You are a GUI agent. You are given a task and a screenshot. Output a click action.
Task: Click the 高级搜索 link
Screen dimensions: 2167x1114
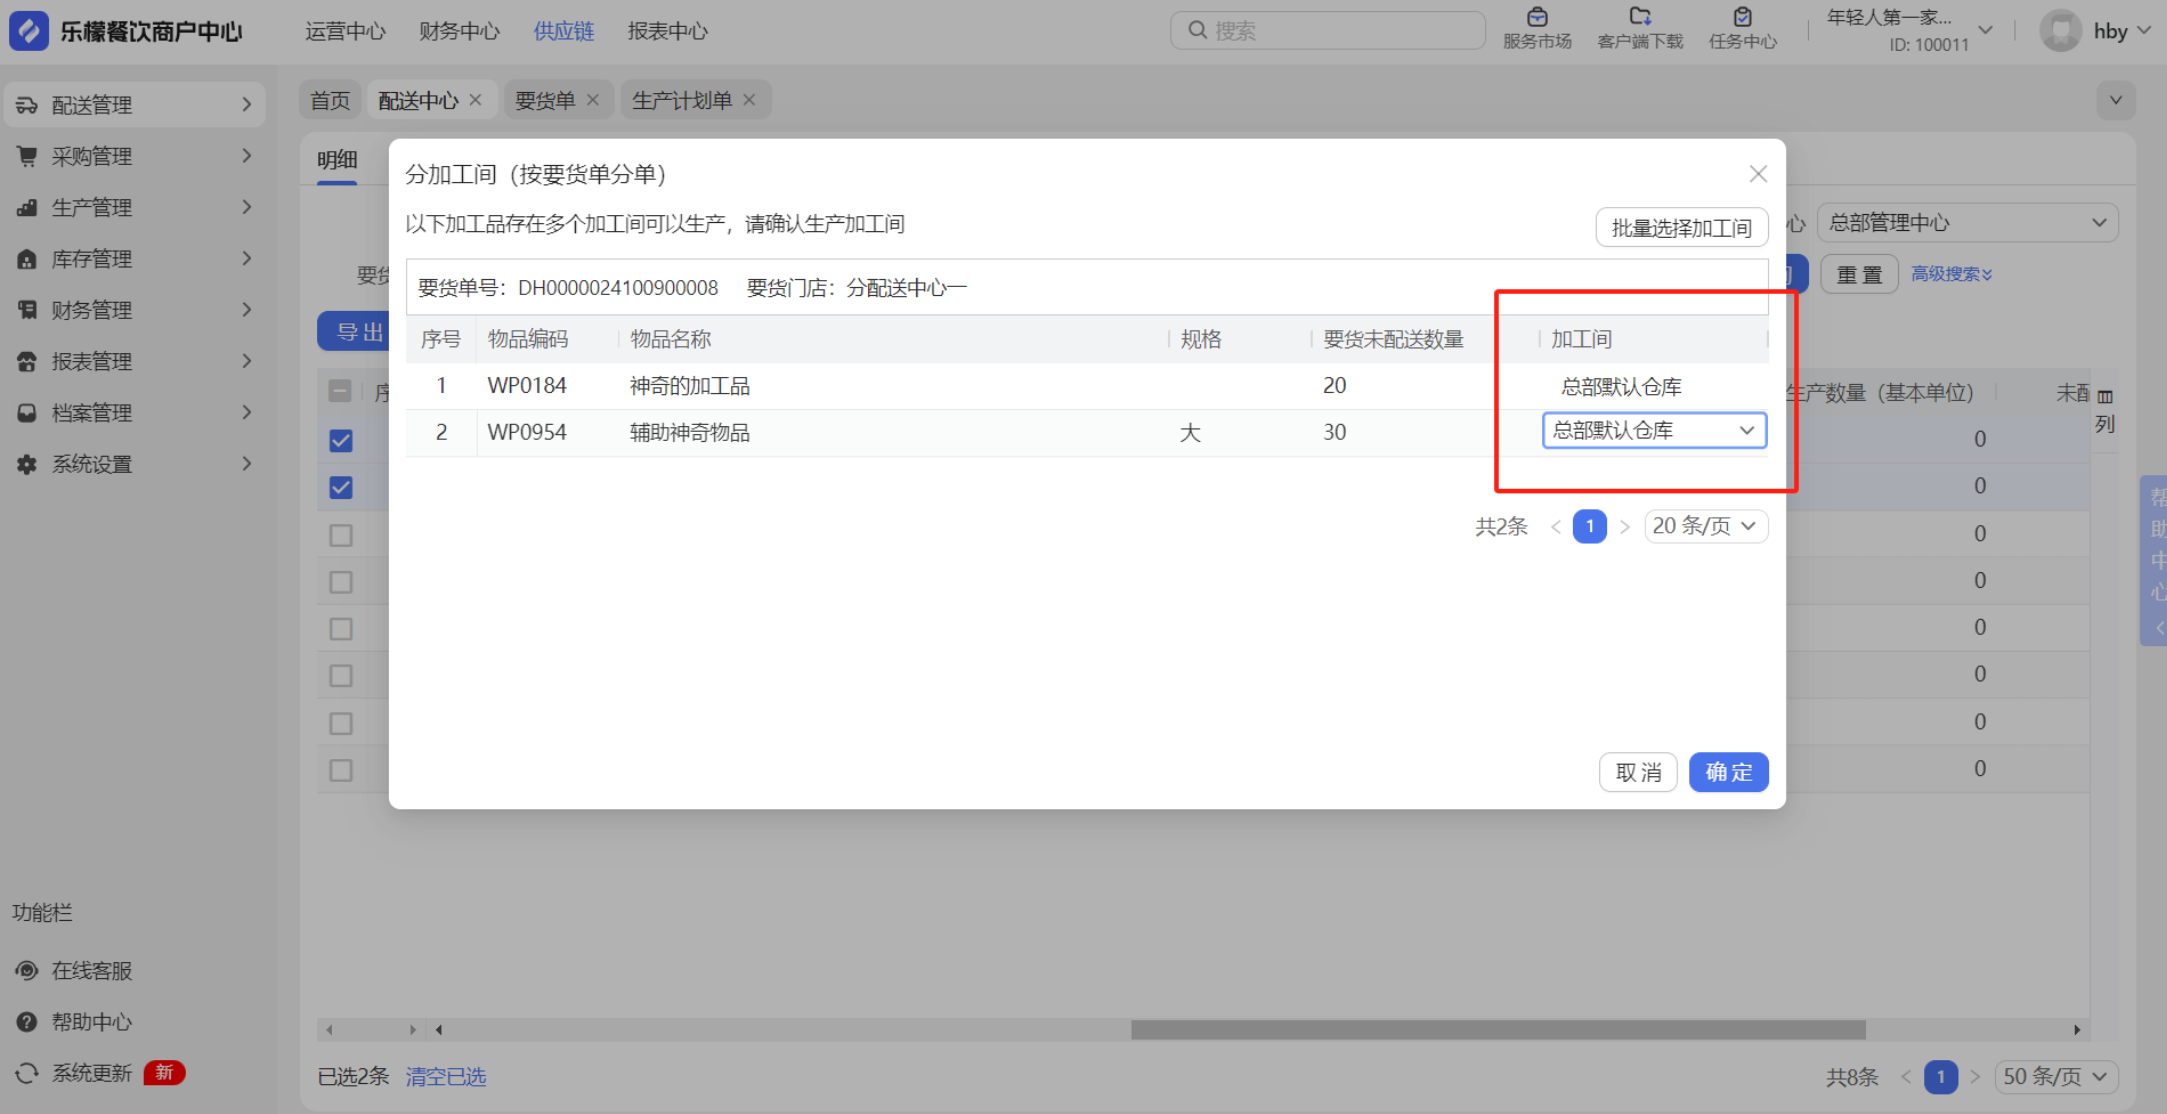click(x=1951, y=274)
